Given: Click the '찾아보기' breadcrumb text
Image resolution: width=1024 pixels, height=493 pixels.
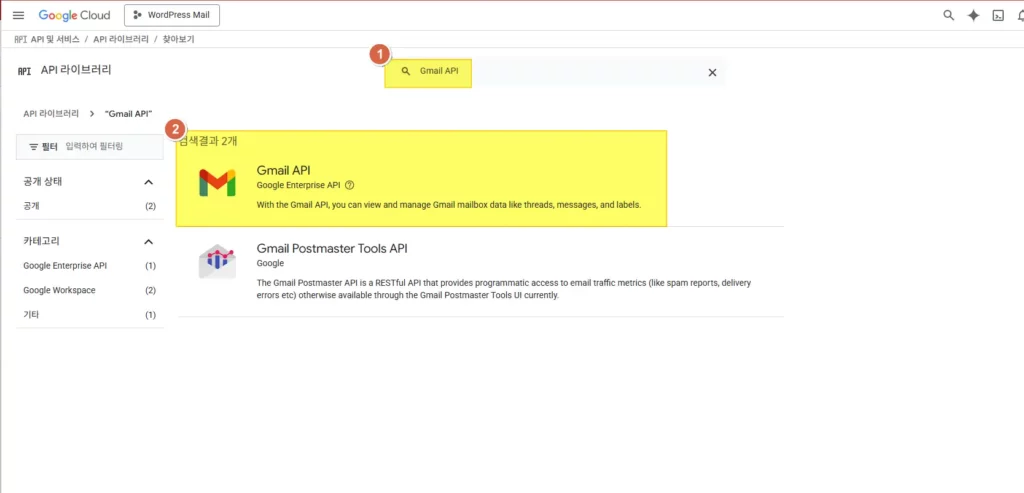Looking at the screenshot, I should [178, 39].
